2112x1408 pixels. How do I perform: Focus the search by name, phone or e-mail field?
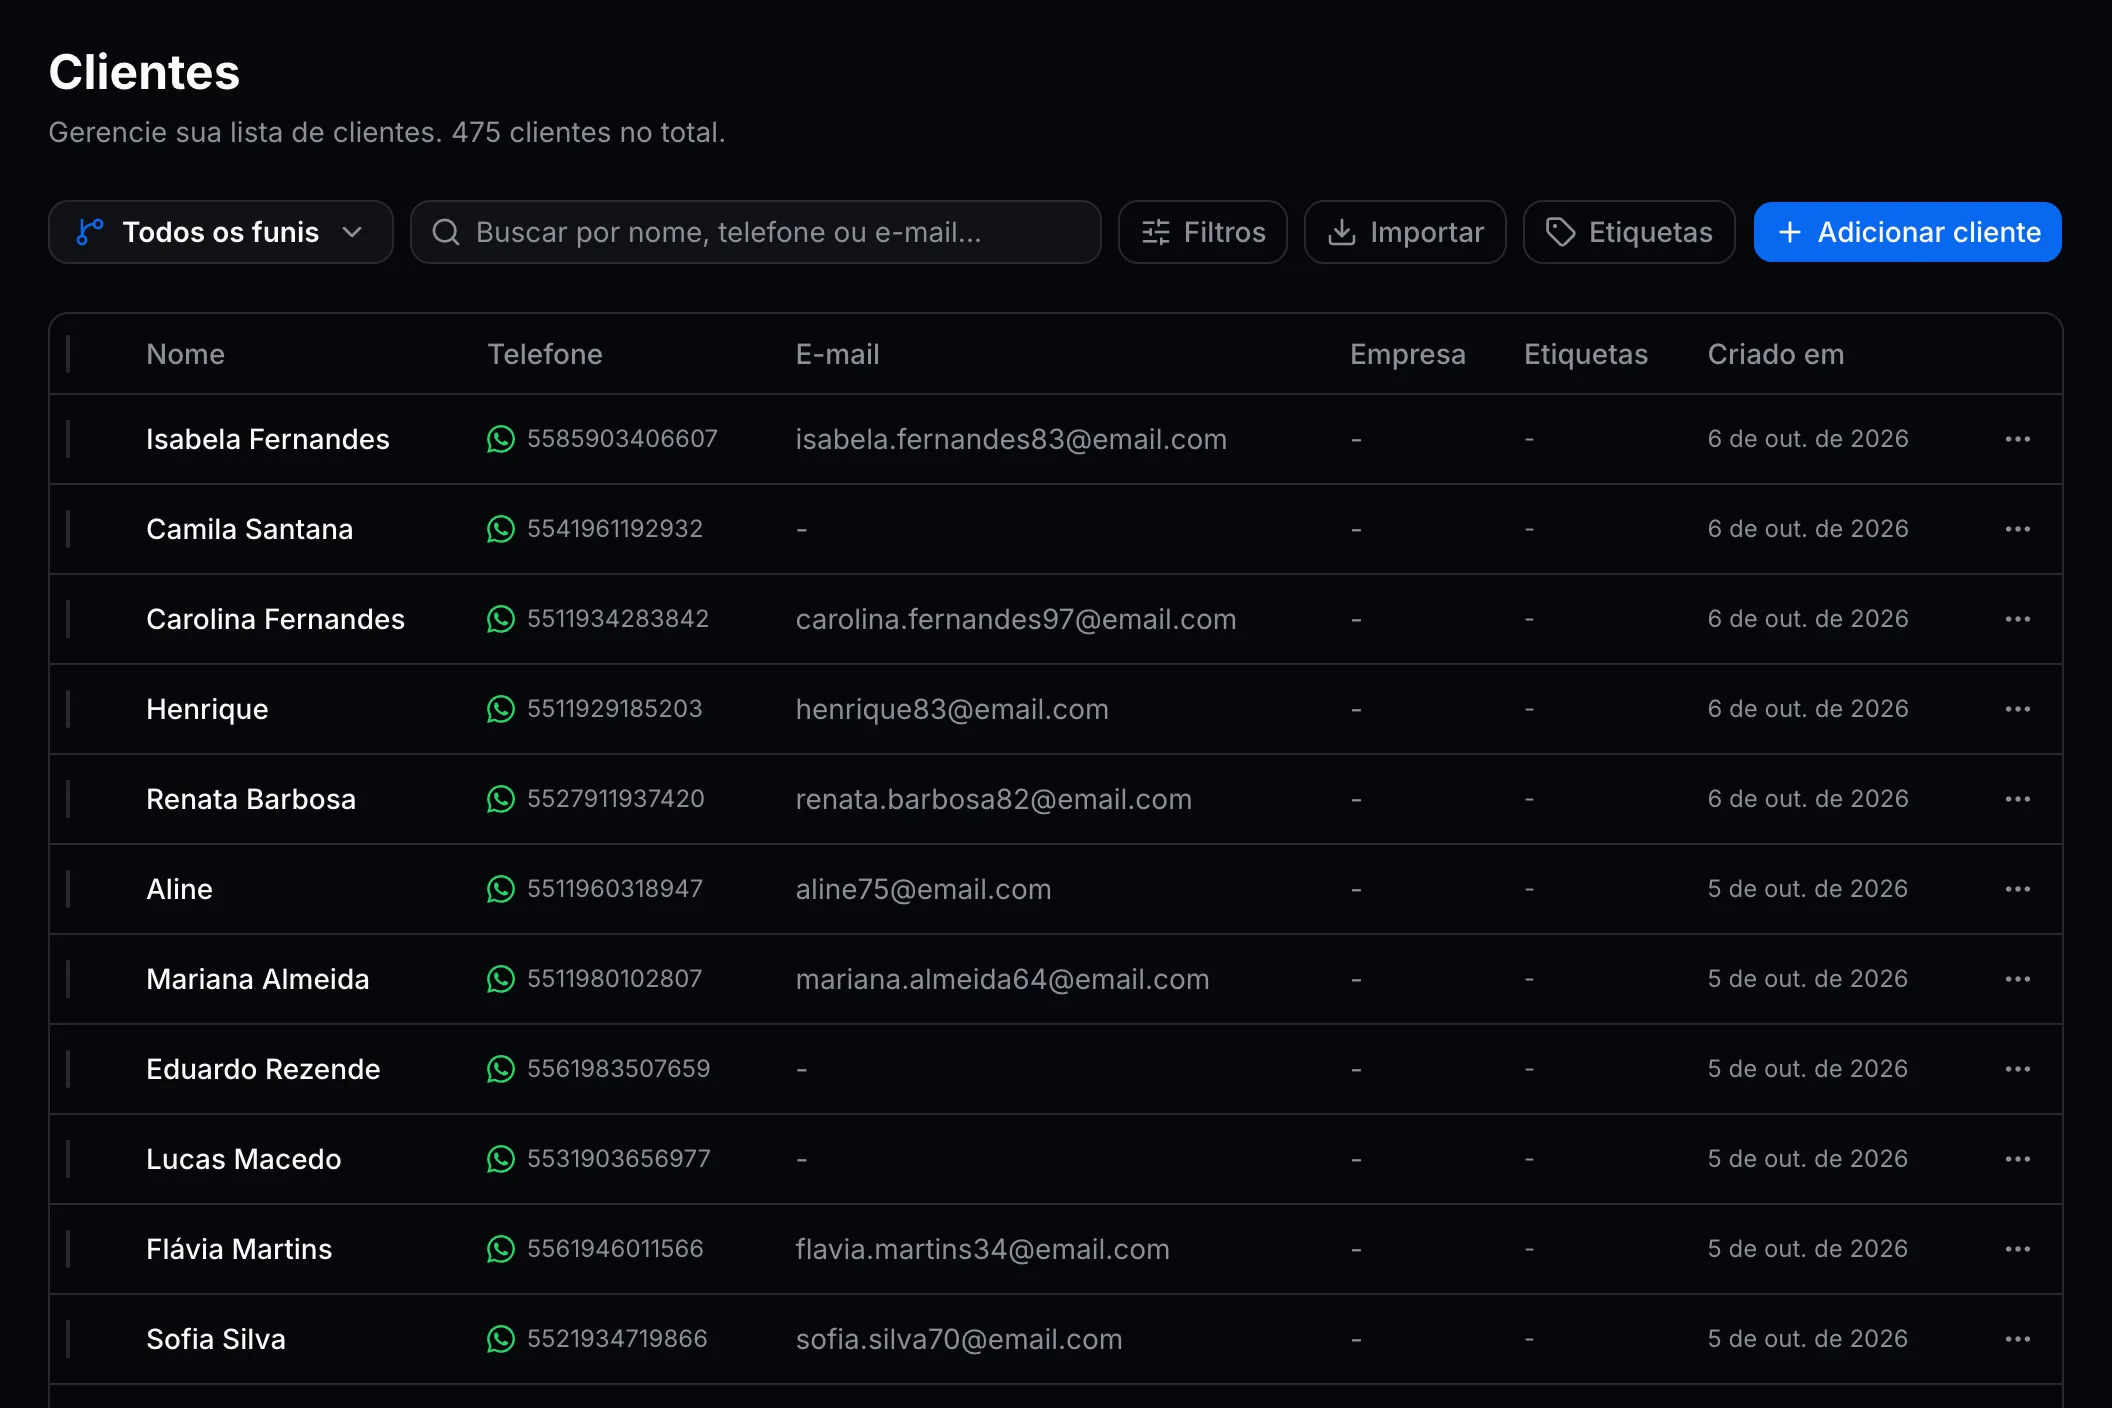[756, 232]
